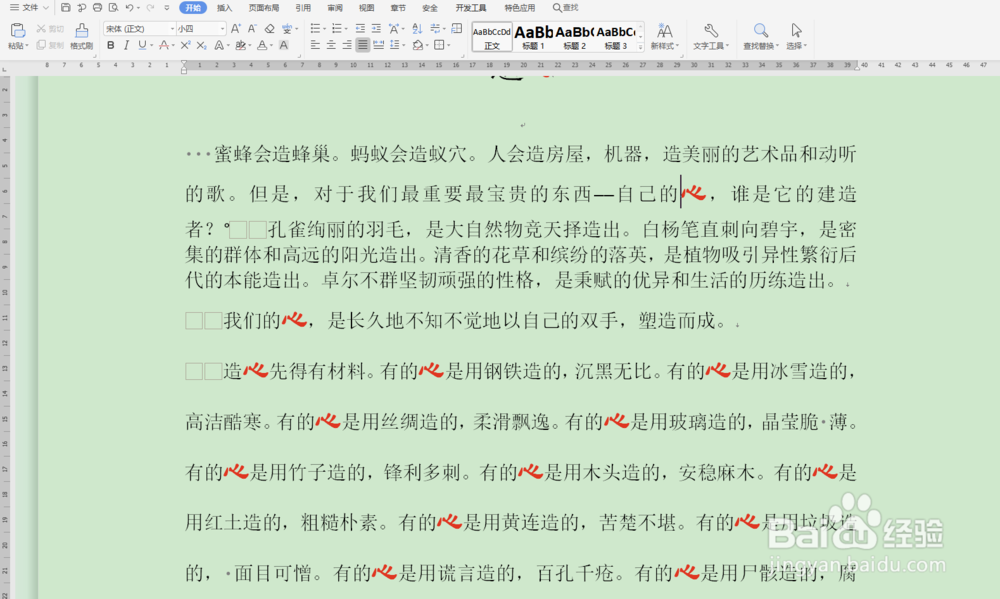Toggle bold formatting on selected text
Screen dimensions: 1000x599
click(109, 46)
